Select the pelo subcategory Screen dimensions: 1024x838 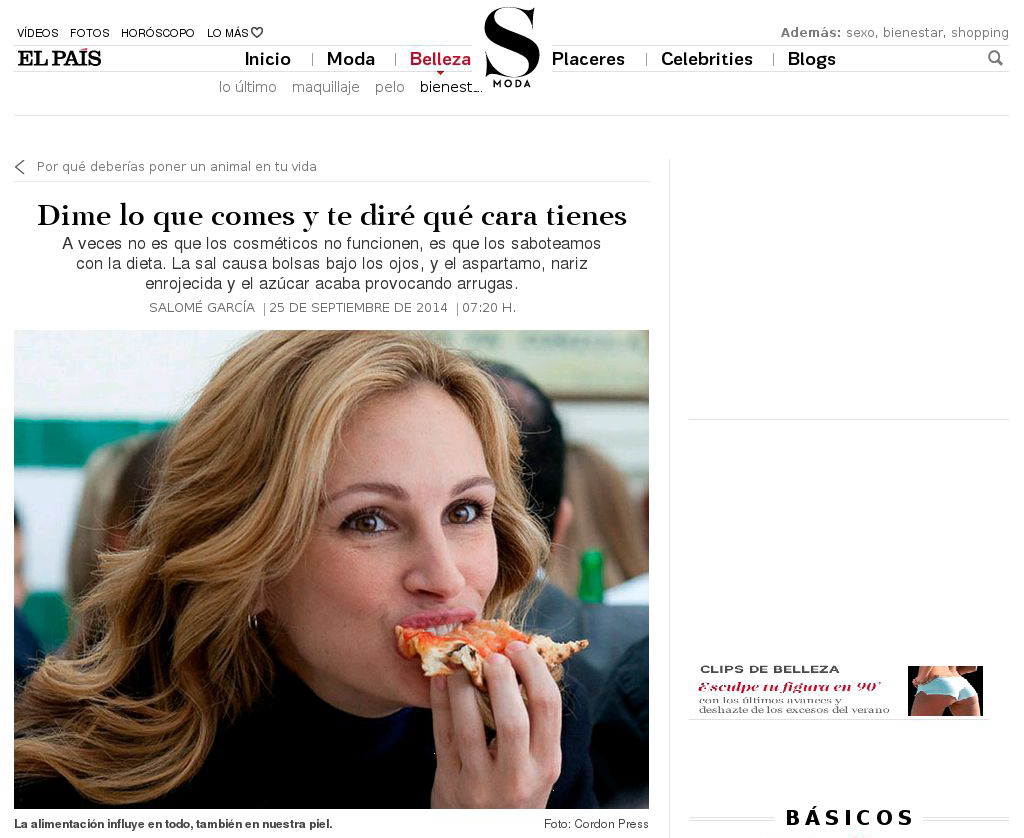(390, 87)
